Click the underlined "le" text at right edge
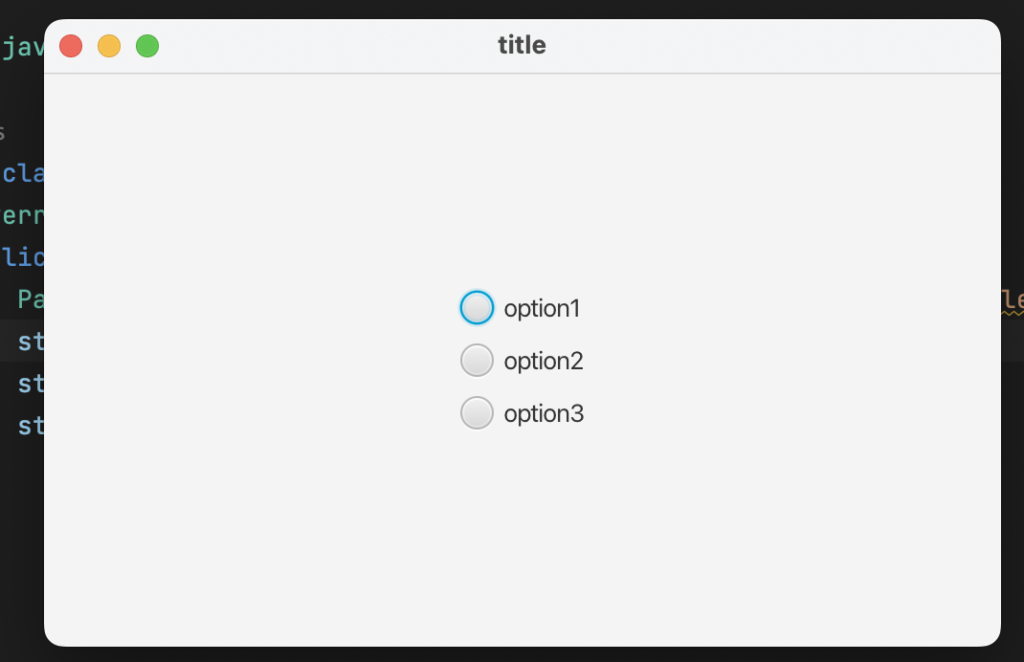1024x662 pixels. coord(1012,299)
